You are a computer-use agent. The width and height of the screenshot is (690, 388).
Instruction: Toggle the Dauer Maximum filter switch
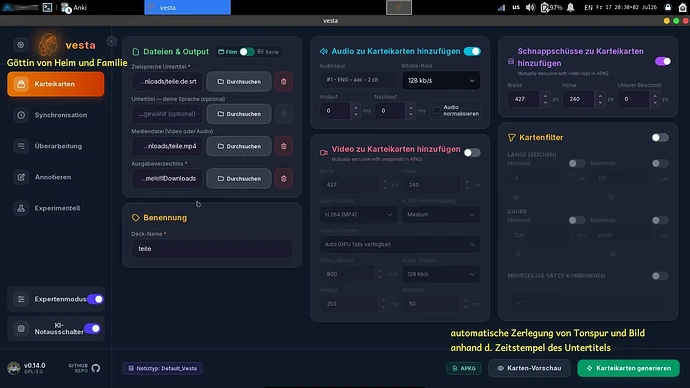tap(660, 220)
